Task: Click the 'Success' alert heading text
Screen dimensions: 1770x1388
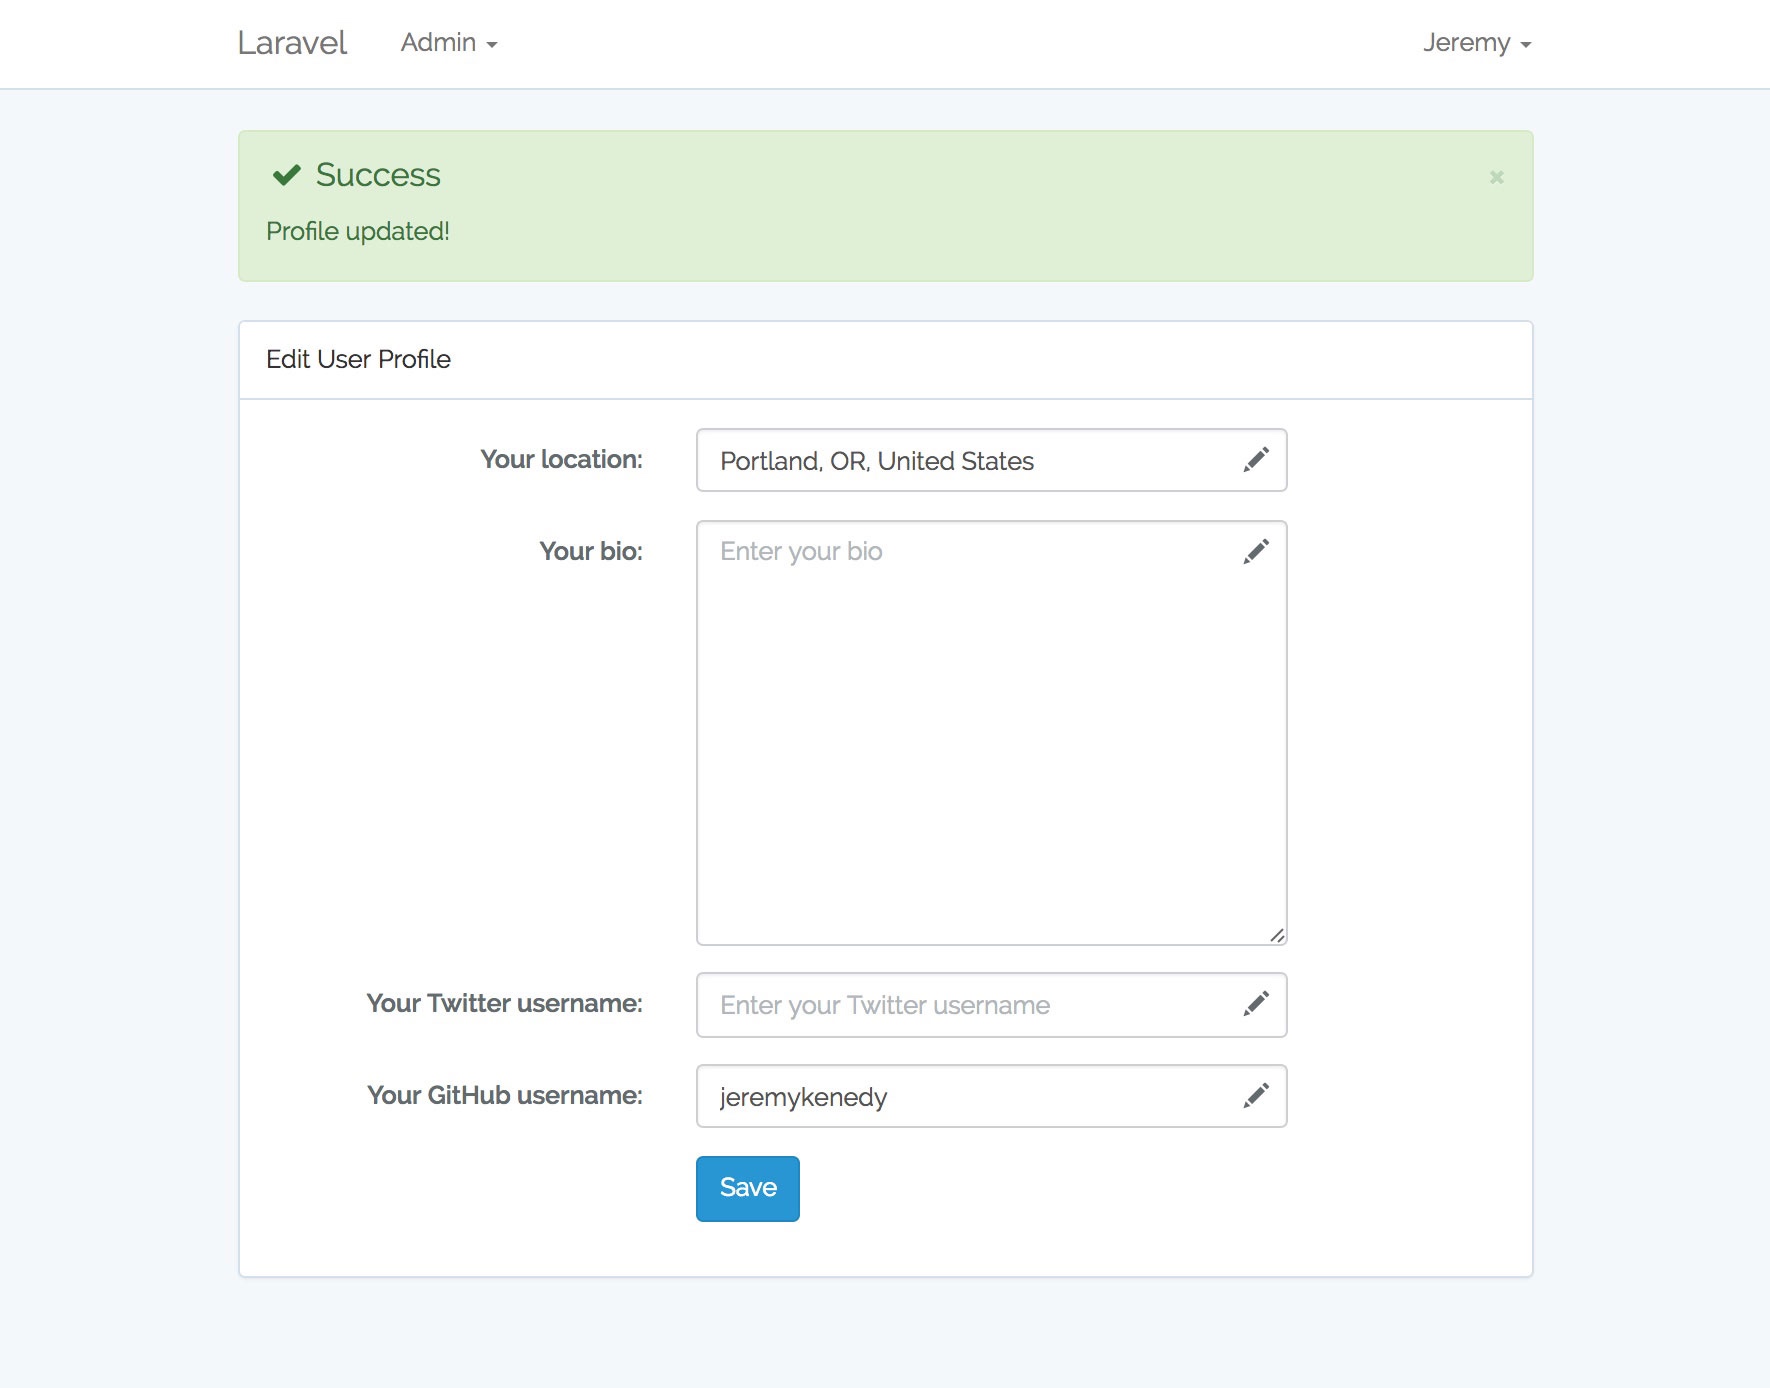Action: coord(378,175)
